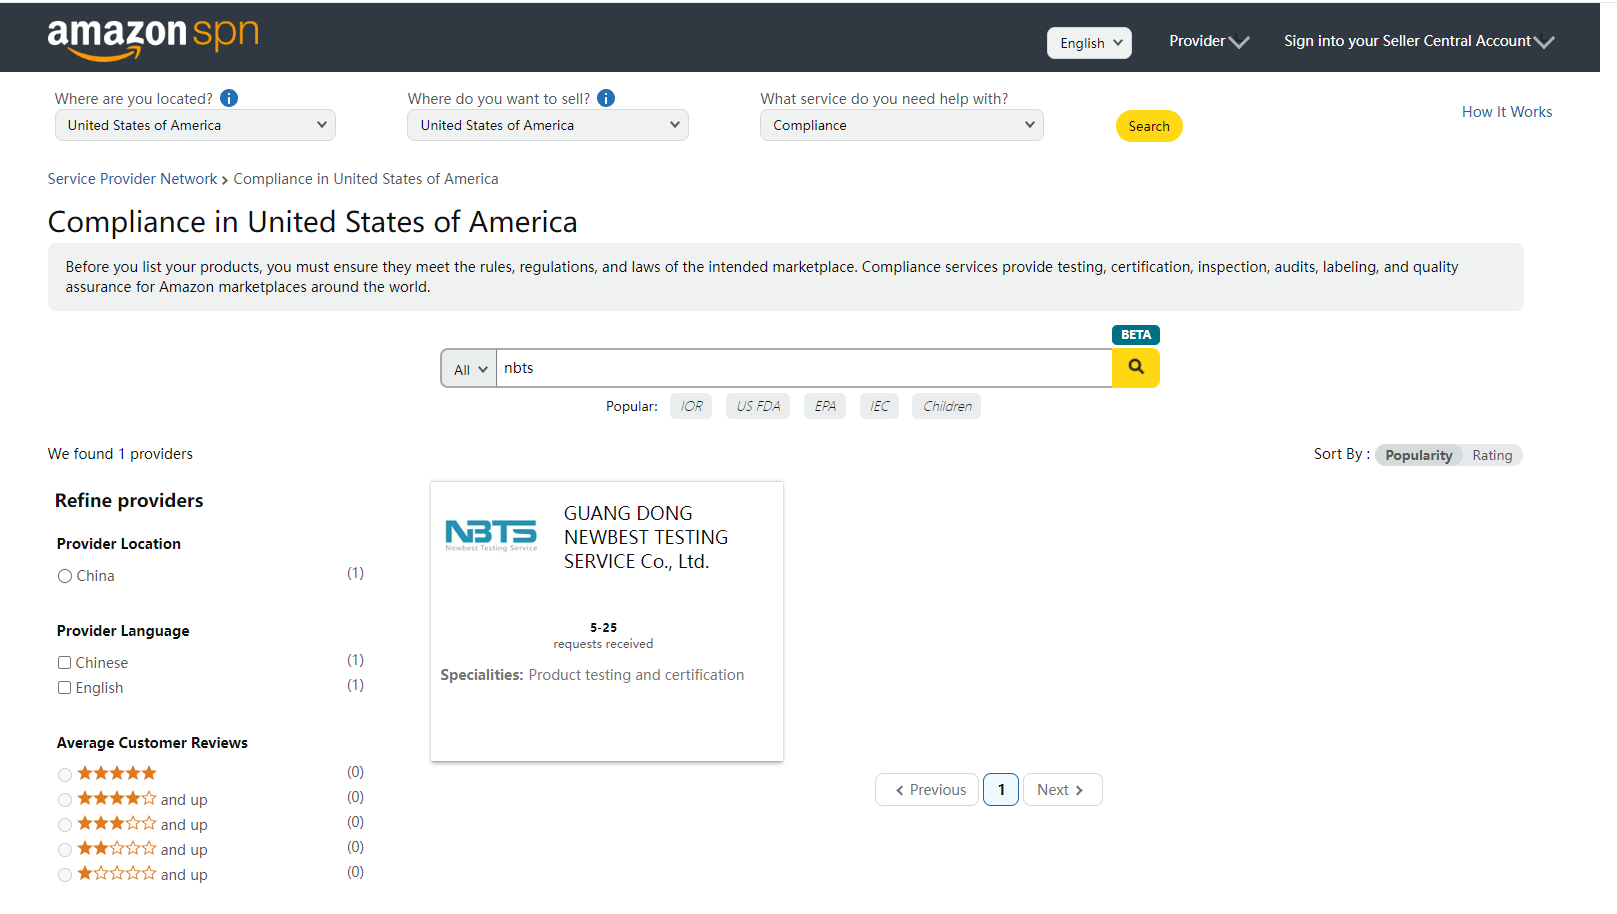The height and width of the screenshot is (914, 1617).
Task: Click the Amazon SPN logo
Action: click(152, 38)
